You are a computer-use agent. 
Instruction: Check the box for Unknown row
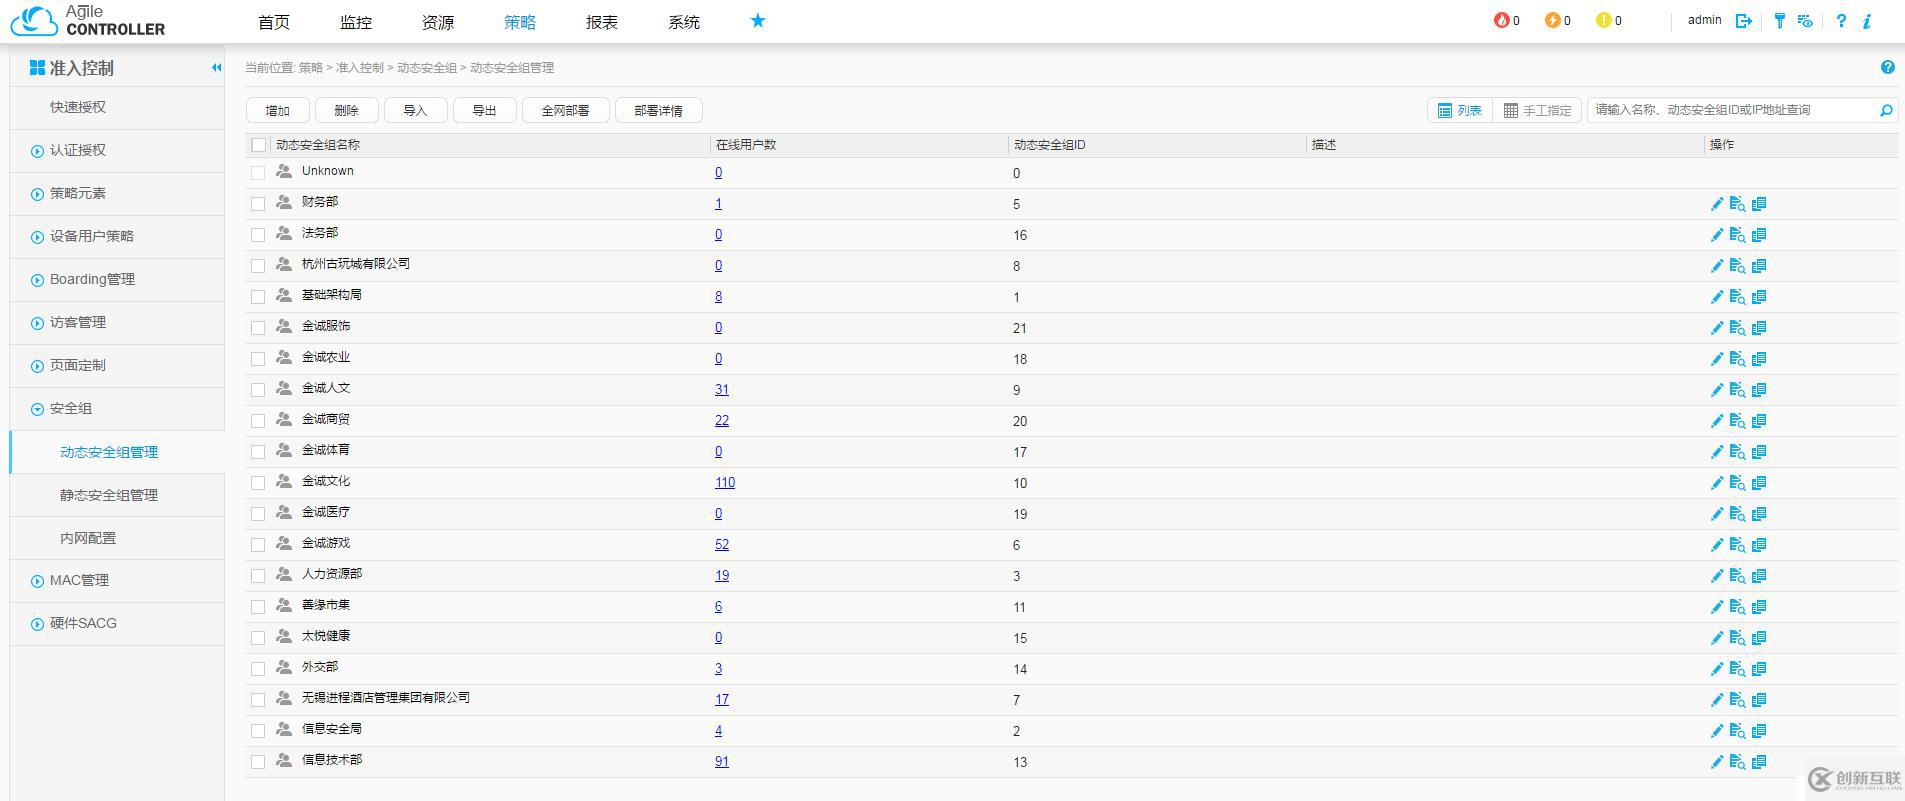[x=258, y=173]
